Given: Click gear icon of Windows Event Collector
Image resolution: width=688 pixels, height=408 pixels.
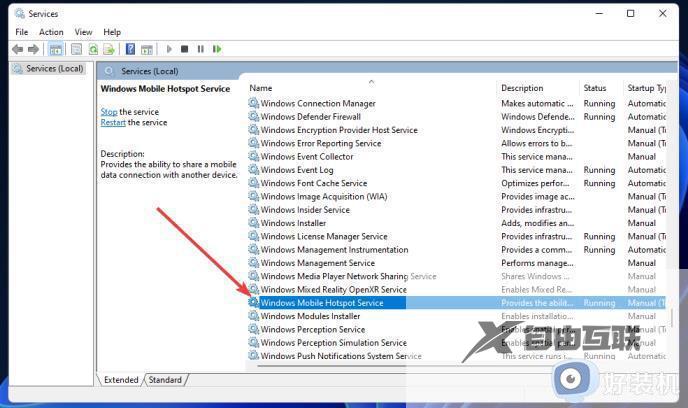Looking at the screenshot, I should [x=254, y=156].
